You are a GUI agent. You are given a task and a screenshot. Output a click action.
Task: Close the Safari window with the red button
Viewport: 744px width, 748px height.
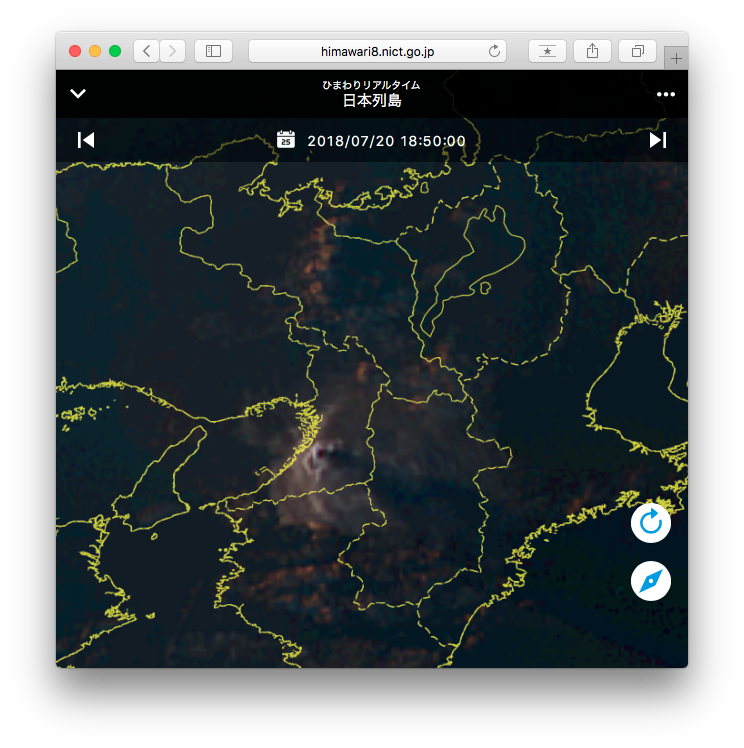75,51
